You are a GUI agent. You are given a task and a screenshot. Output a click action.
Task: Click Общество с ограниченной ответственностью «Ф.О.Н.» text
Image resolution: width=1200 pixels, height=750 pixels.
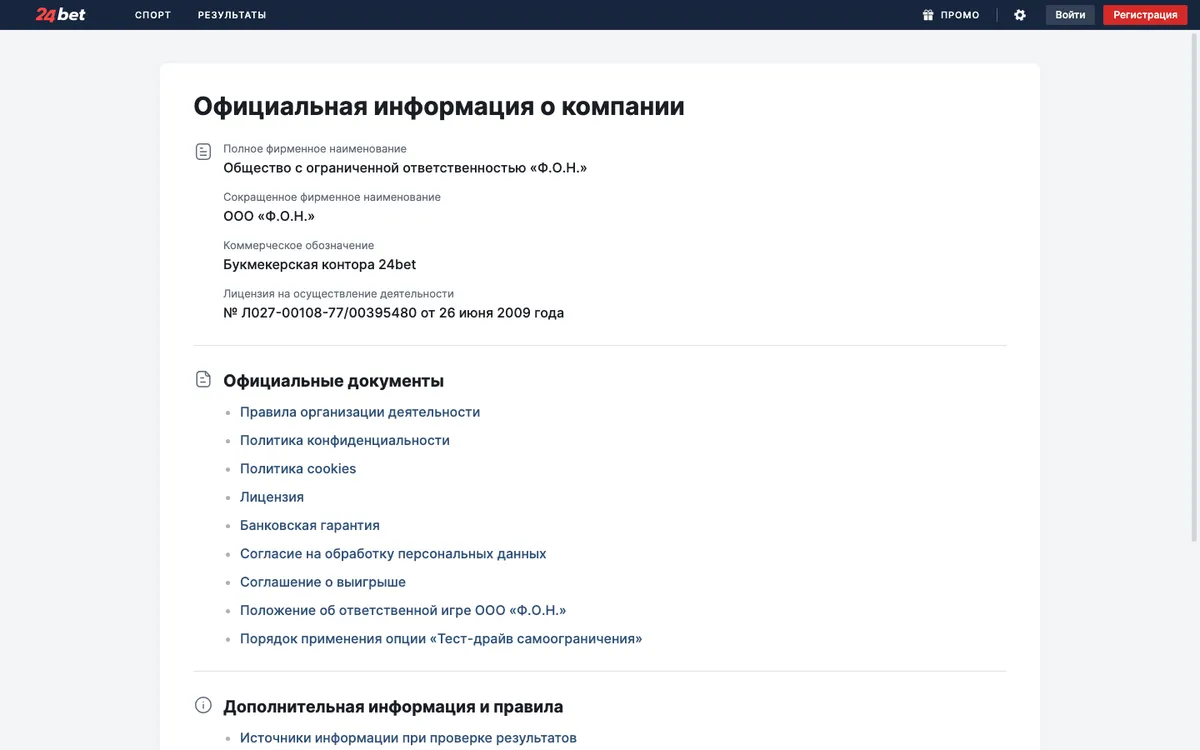pos(405,168)
